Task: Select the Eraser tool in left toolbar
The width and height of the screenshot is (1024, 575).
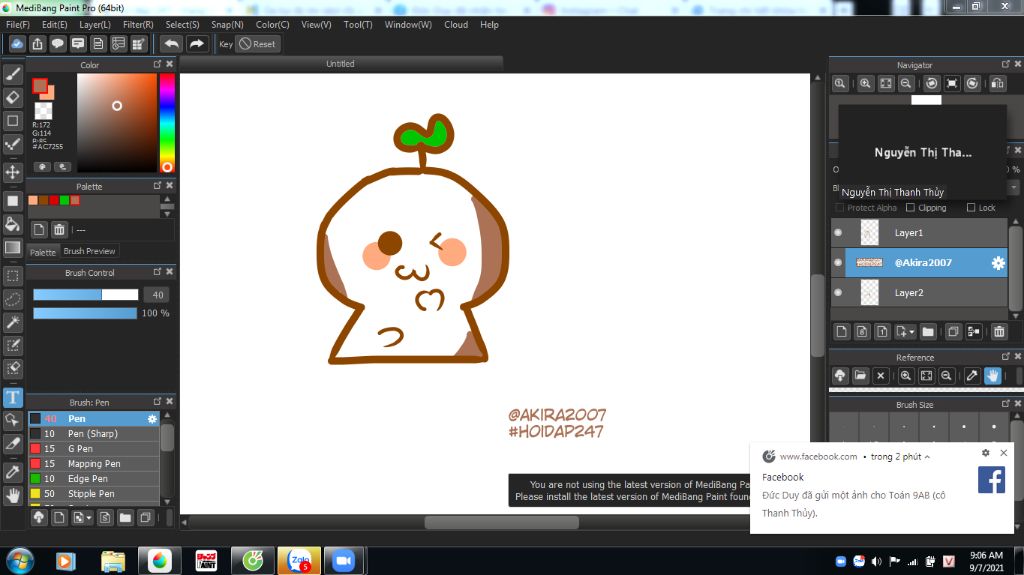Action: [13, 97]
